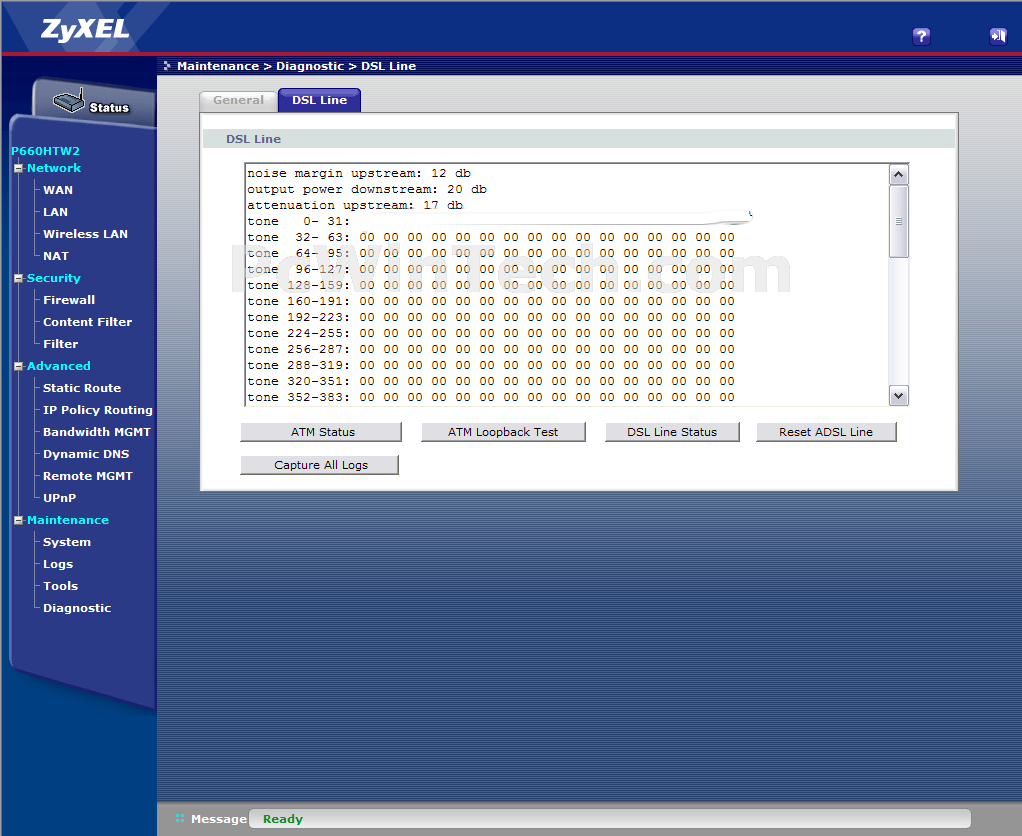The image size is (1022, 836).
Task: Open Static Route settings
Action: [x=82, y=388]
